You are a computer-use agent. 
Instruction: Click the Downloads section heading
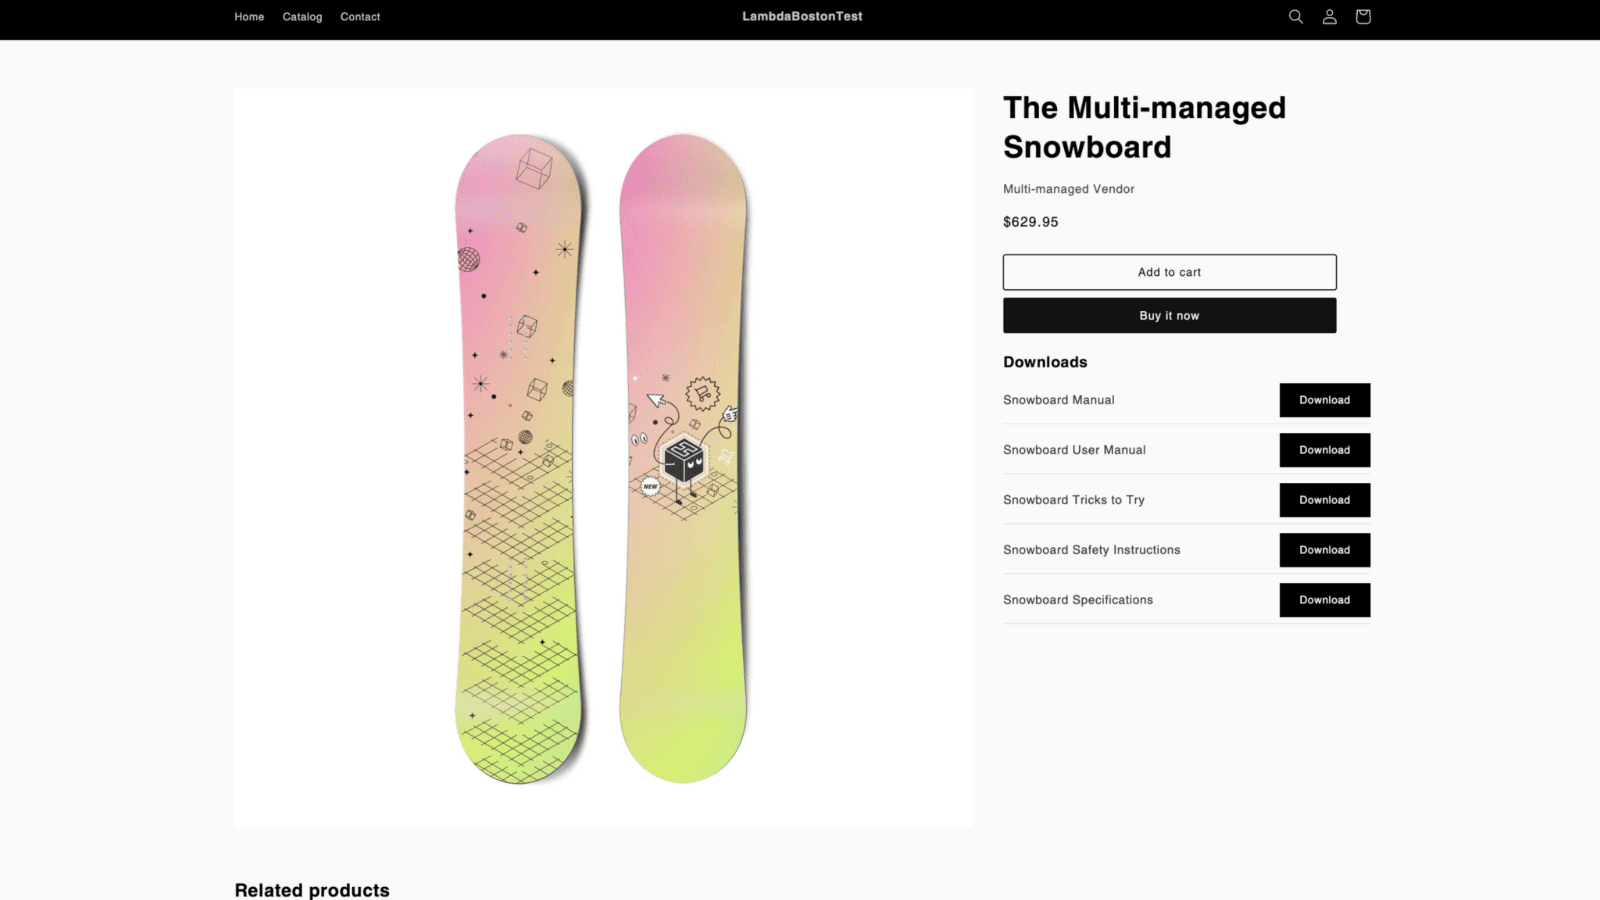(1045, 362)
